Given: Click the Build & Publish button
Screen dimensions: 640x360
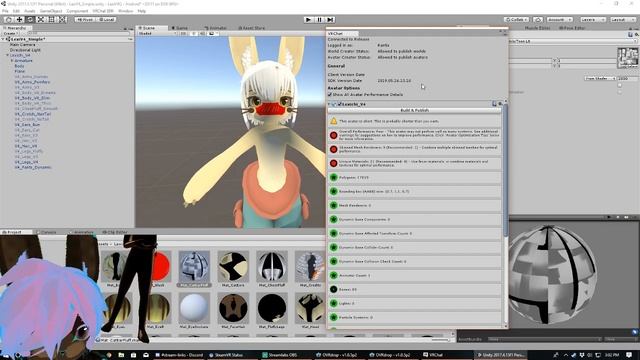Looking at the screenshot, I should pyautogui.click(x=414, y=110).
